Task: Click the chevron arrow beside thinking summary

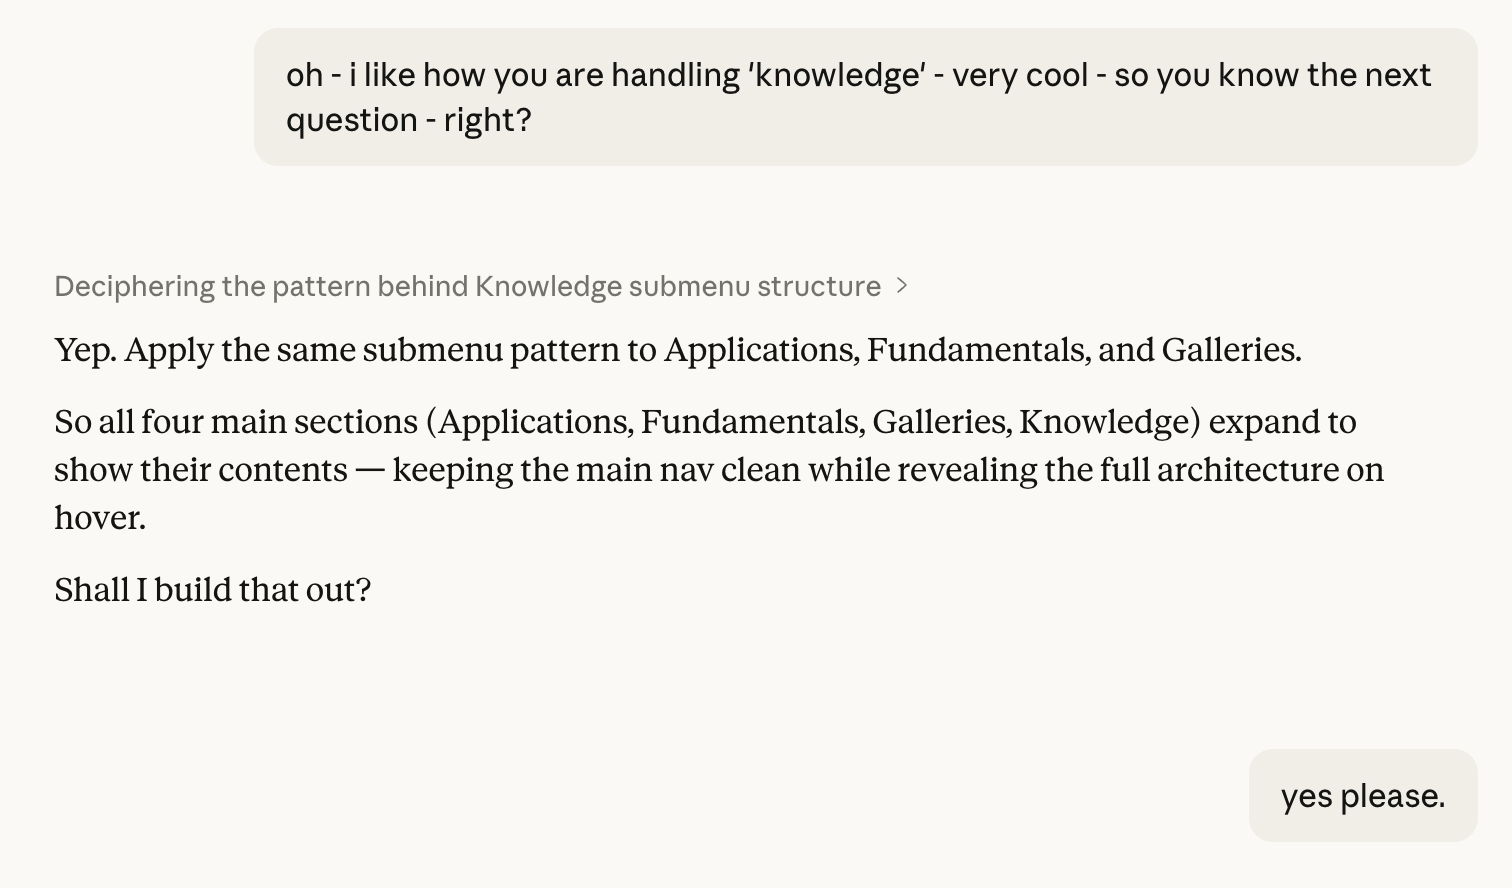Action: click(902, 286)
